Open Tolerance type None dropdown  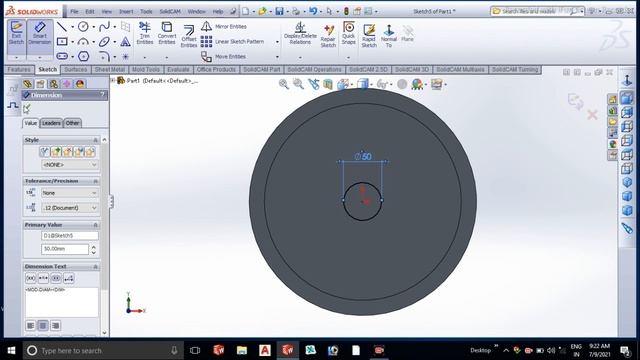70,193
